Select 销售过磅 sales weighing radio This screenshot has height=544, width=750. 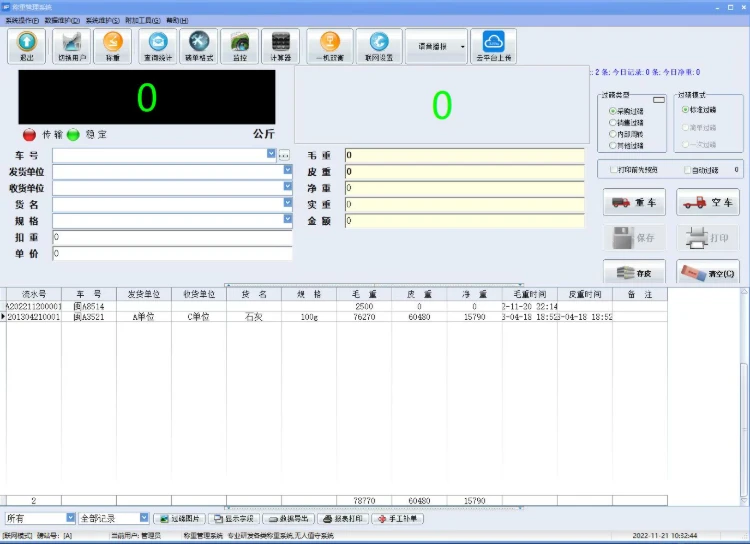[612, 122]
